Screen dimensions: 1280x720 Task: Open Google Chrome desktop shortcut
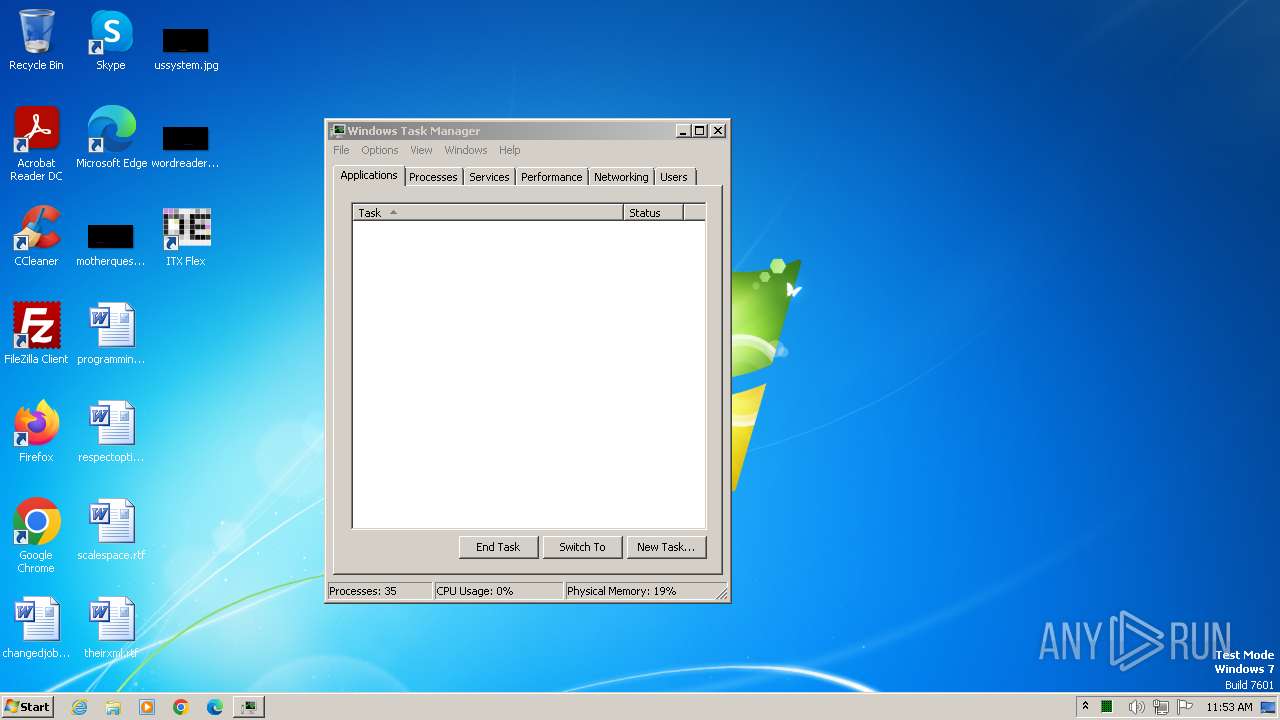[x=36, y=536]
